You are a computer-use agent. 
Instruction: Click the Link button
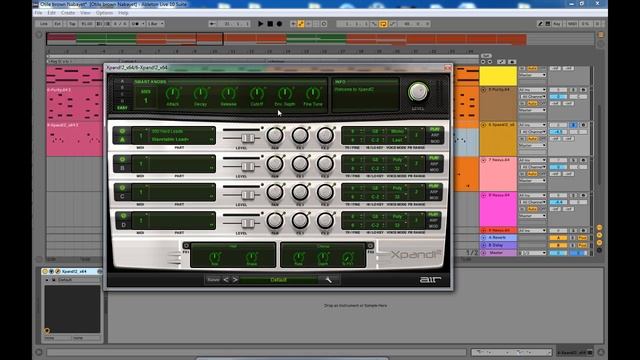click(44, 24)
